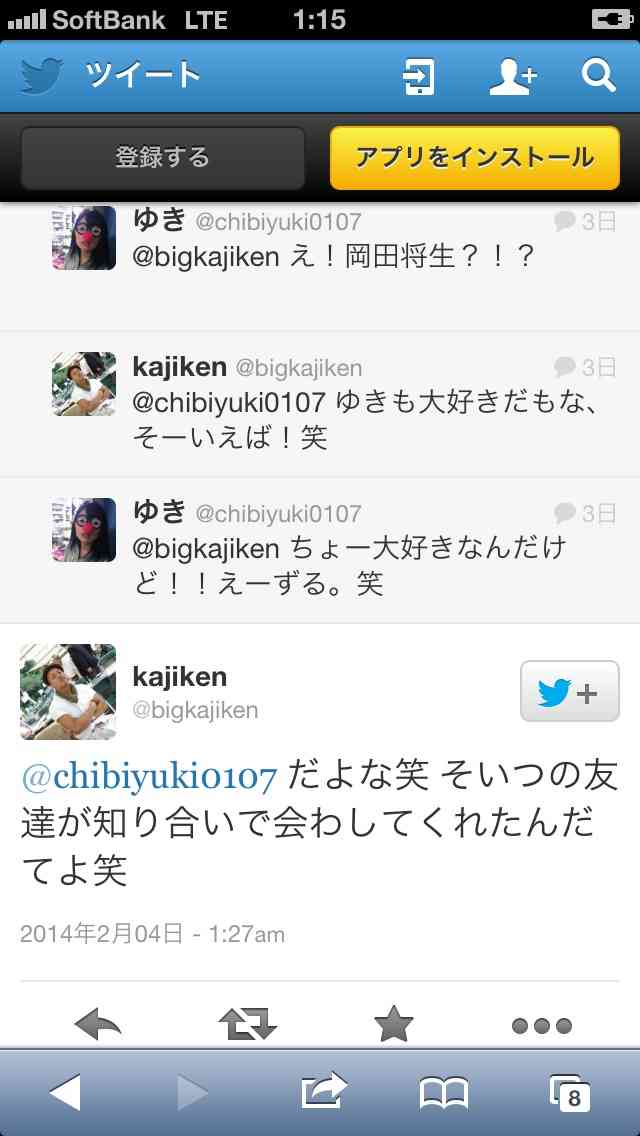Open the @chibiyuki0107 mention link in main tweet
640x1136 pixels.
149,778
